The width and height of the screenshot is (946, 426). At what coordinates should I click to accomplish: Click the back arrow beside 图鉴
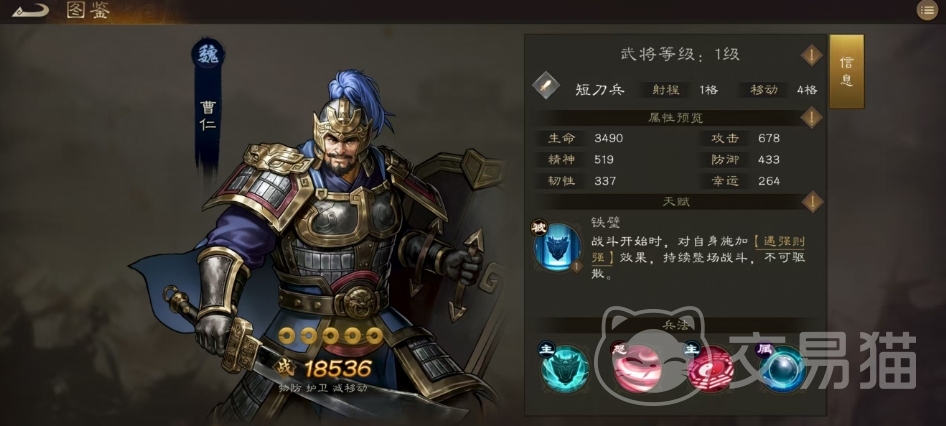[x=30, y=10]
